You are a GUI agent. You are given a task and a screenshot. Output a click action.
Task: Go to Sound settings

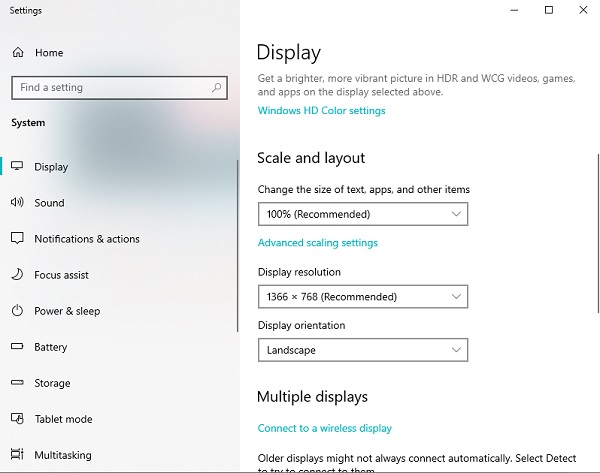[119, 202]
